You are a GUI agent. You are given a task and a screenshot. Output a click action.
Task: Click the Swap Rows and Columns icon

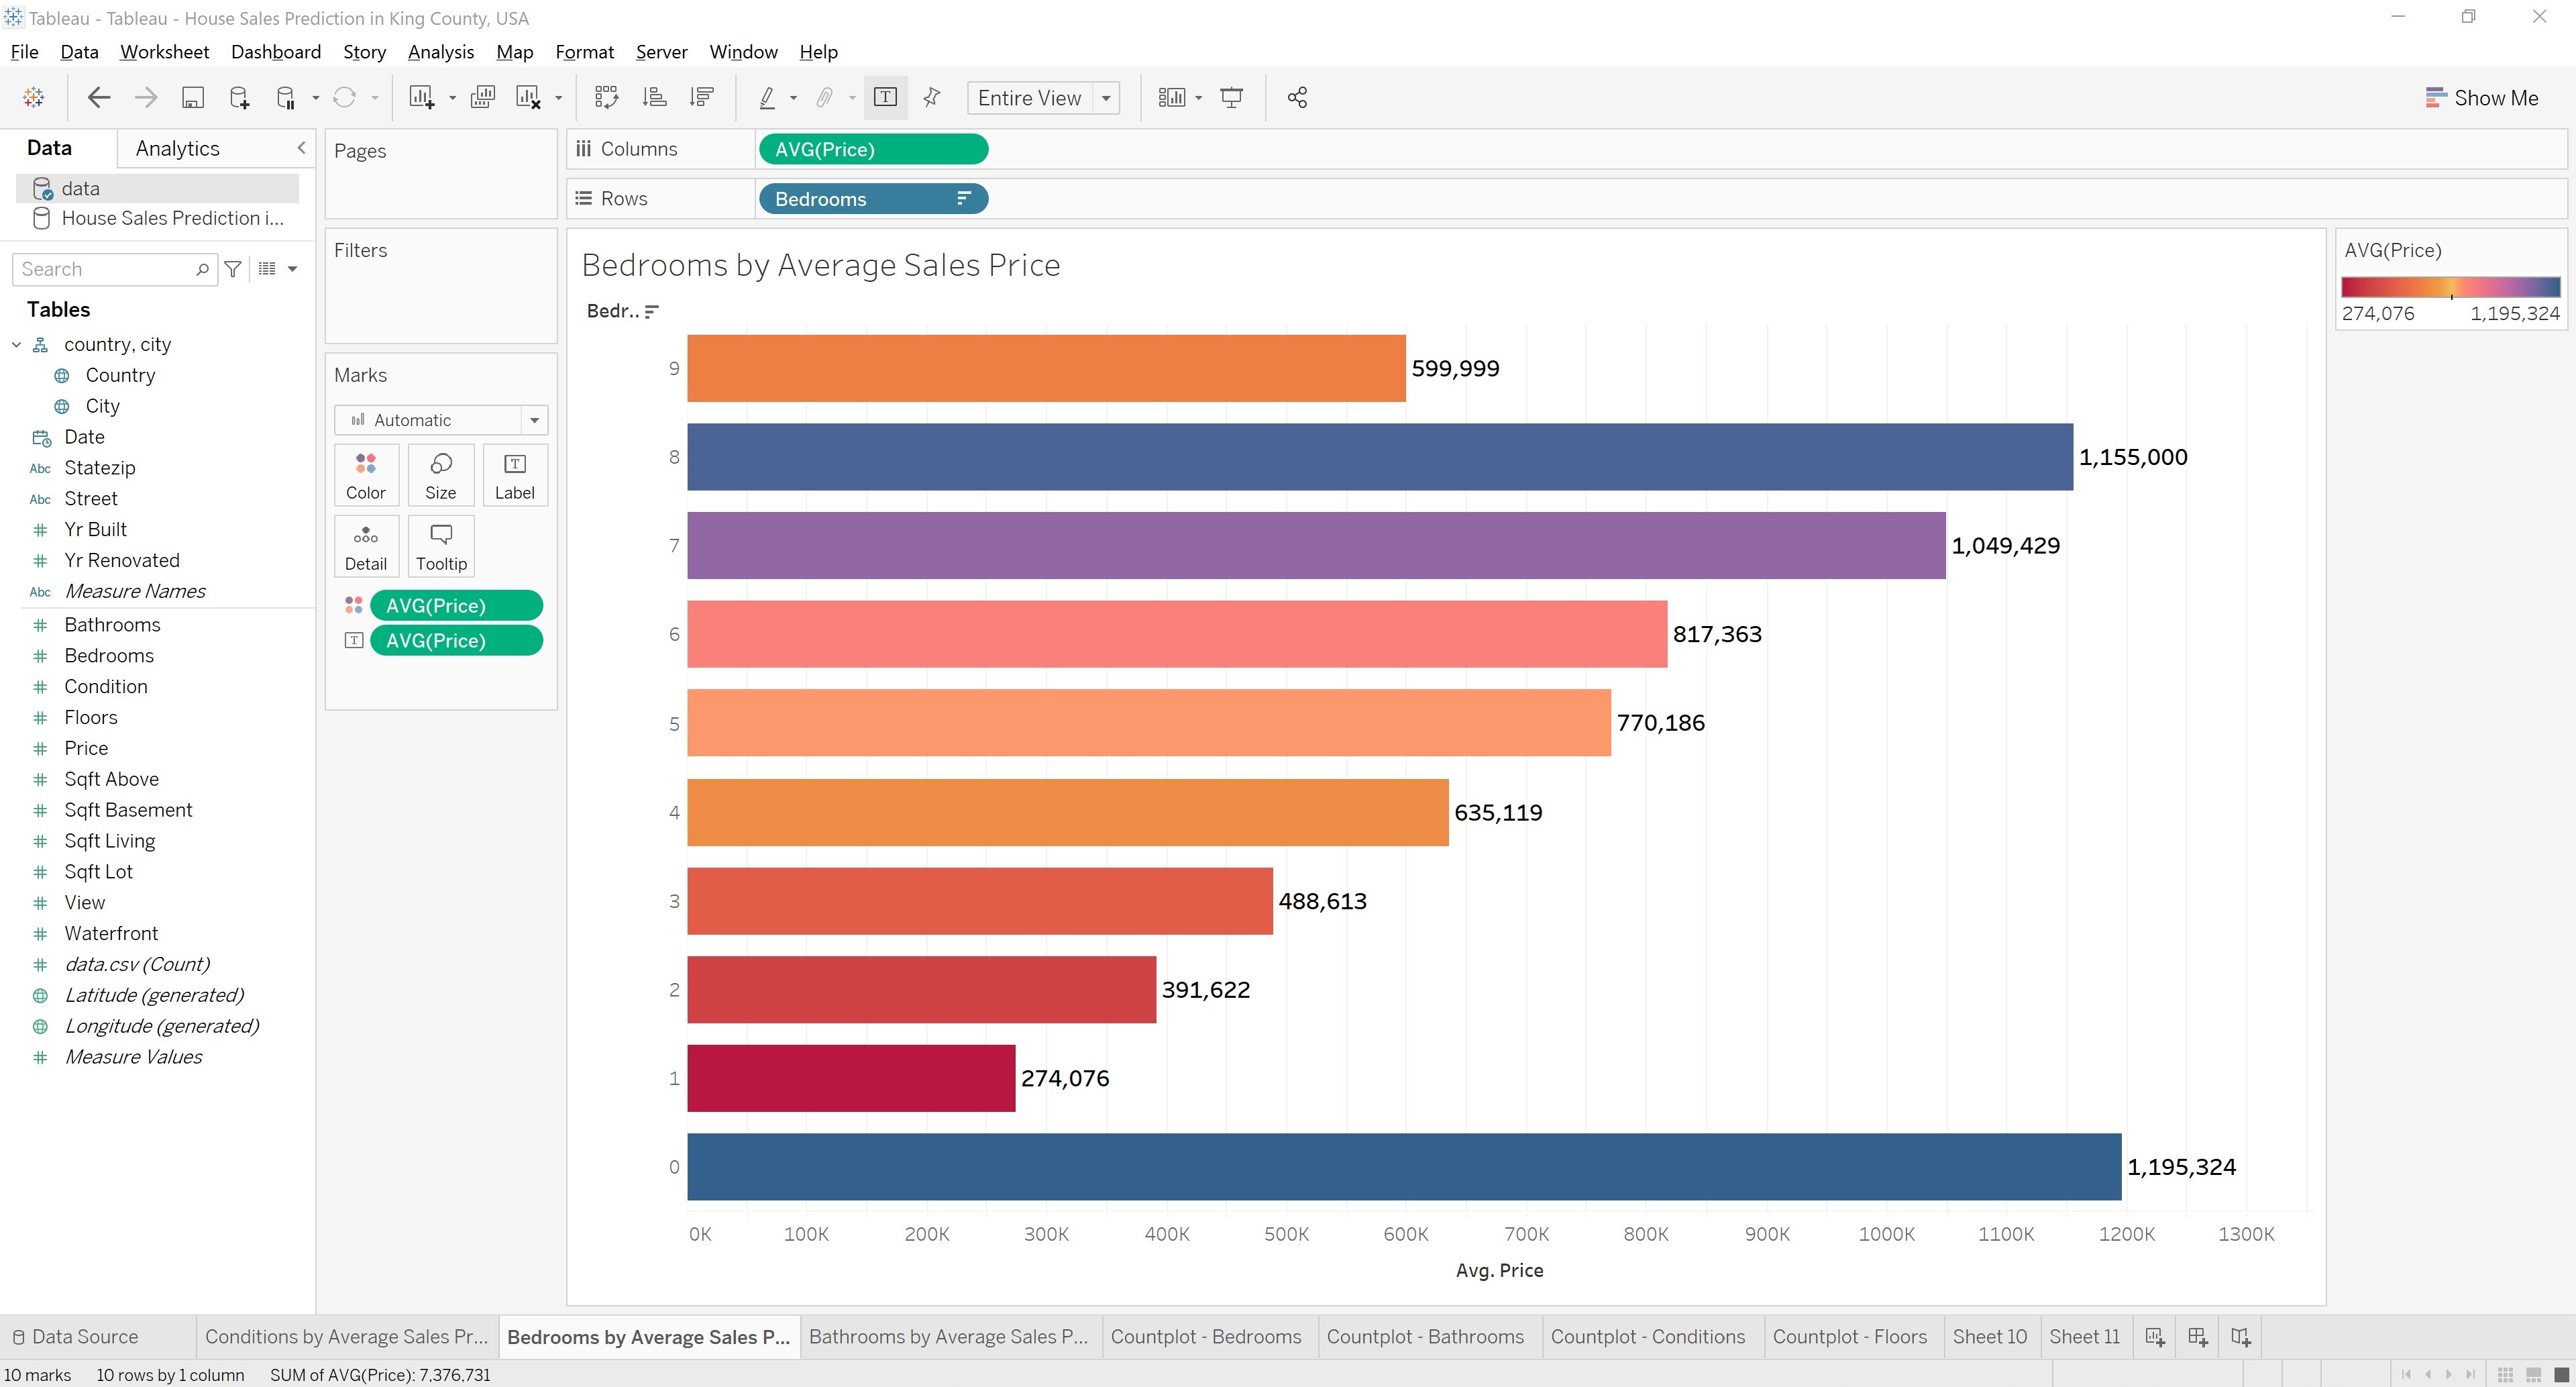[606, 97]
